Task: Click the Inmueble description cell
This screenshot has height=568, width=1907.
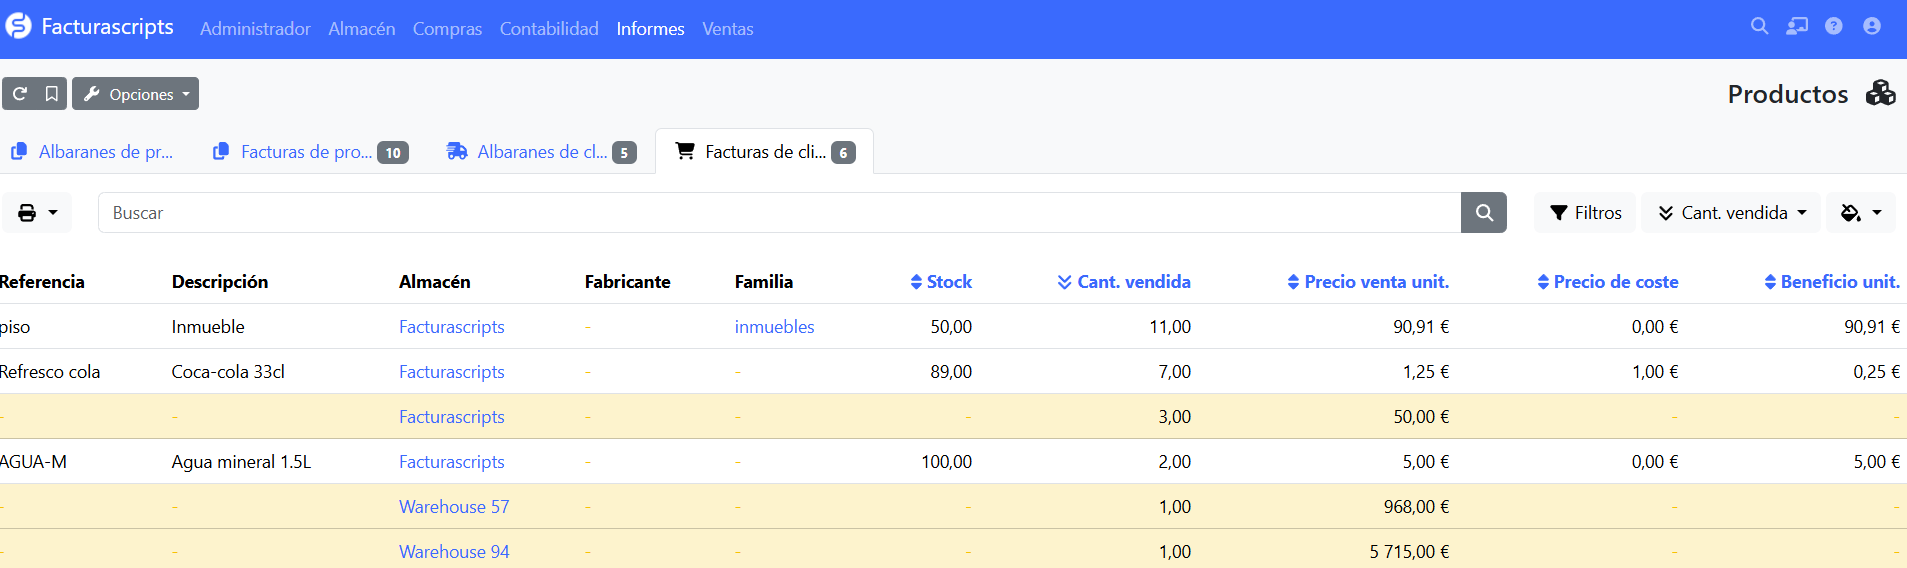Action: [208, 327]
